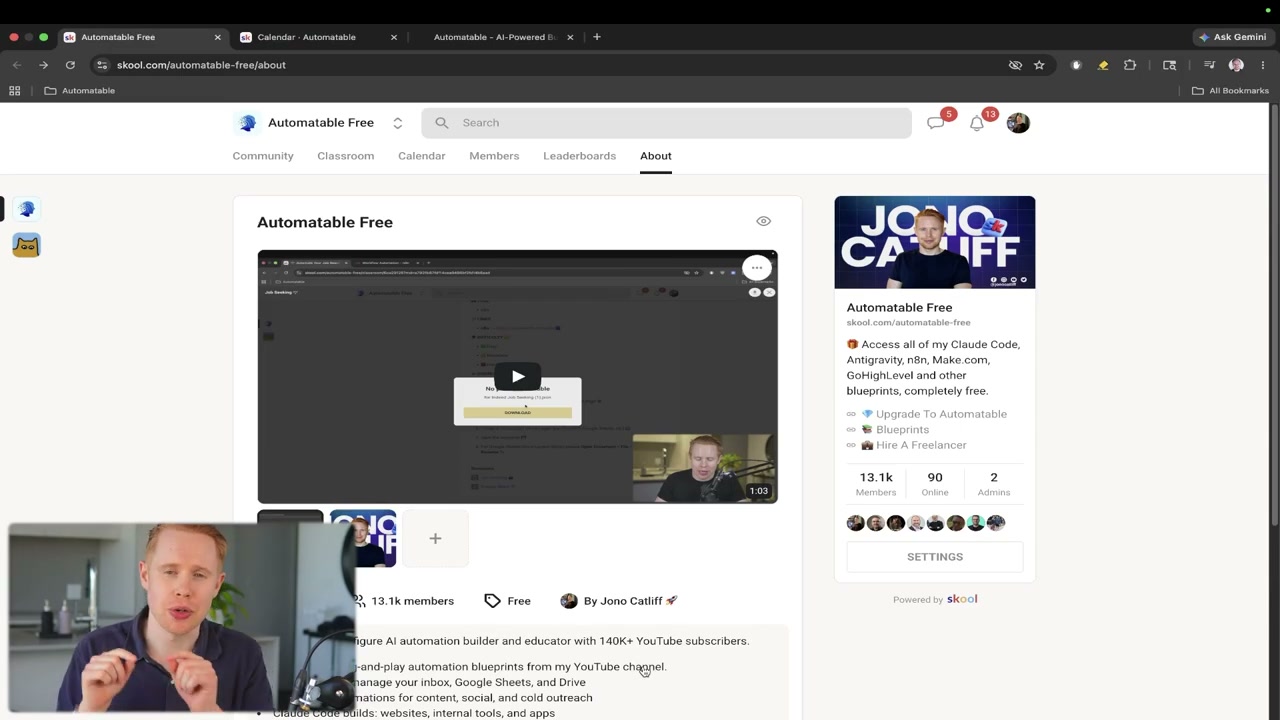Screen dimensions: 1280x720
Task: Click the Jono Catliff banner image in sidebar card
Action: (x=935, y=242)
